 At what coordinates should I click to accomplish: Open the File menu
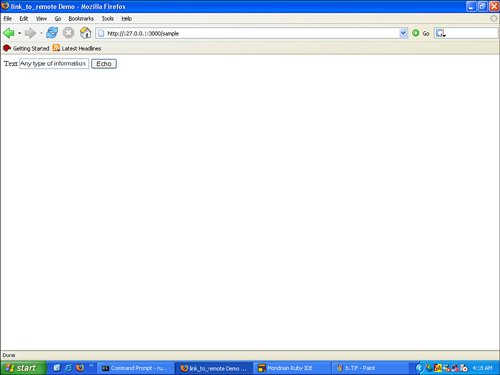click(8, 19)
